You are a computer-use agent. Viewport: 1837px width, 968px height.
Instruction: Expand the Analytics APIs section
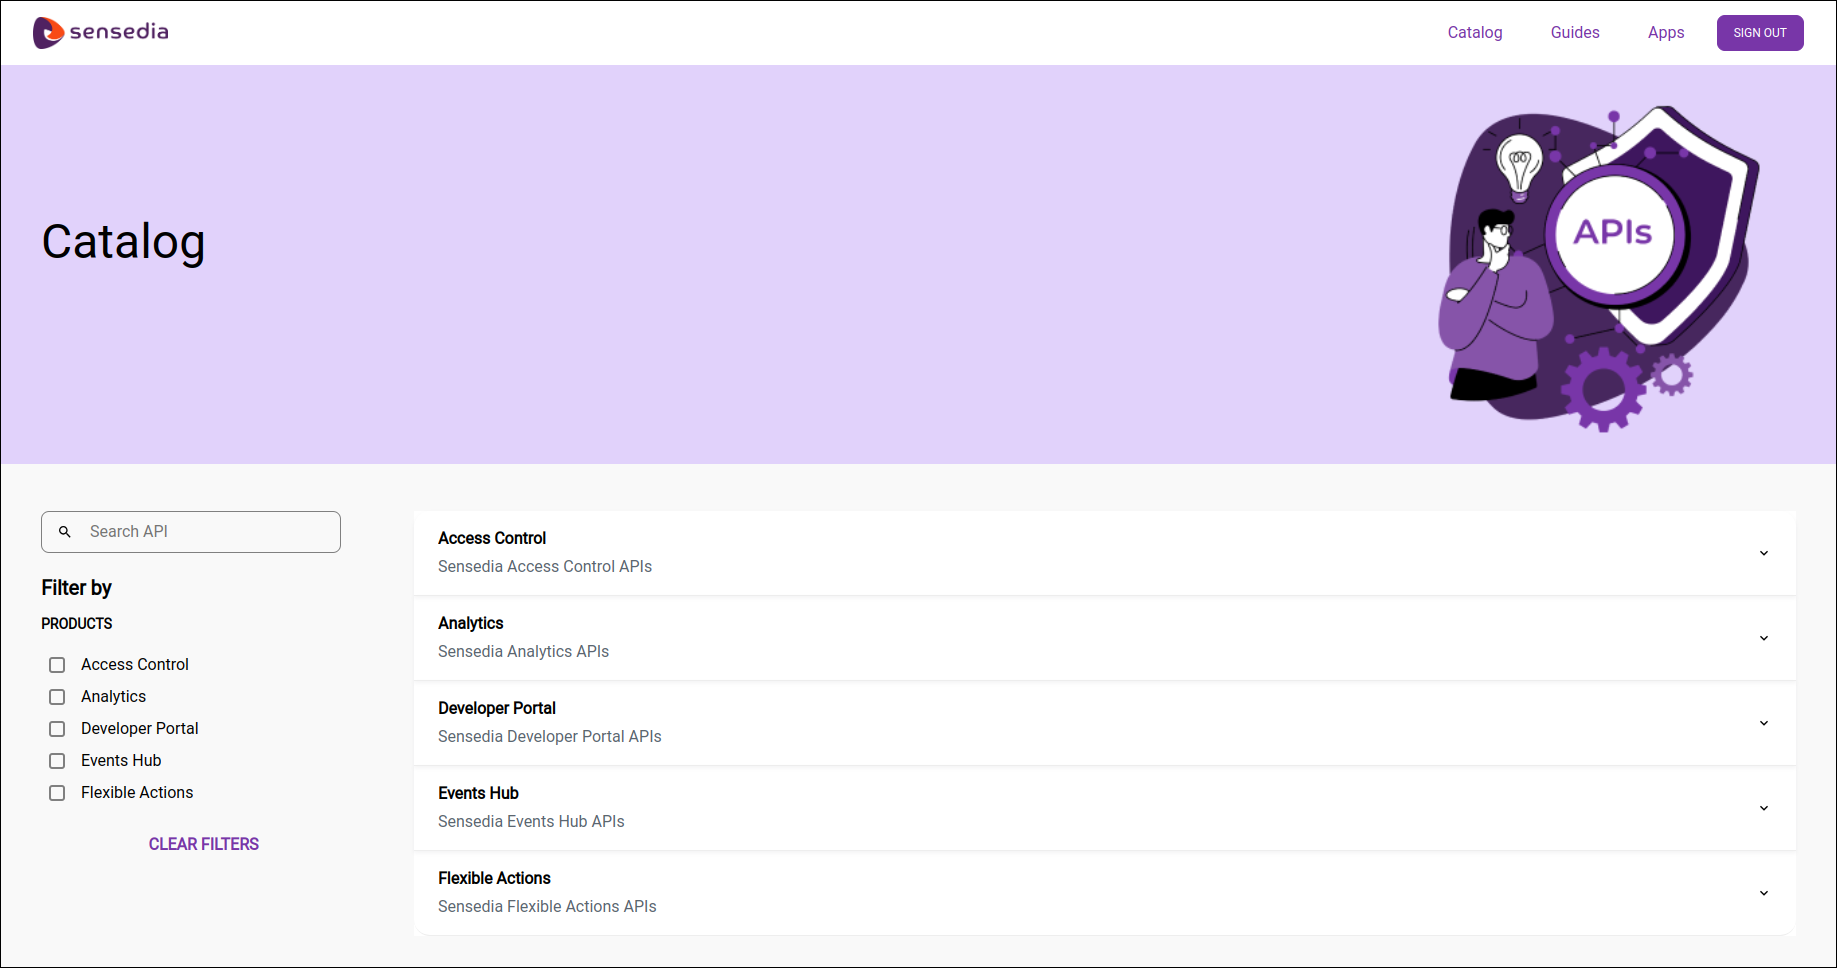click(x=1763, y=638)
